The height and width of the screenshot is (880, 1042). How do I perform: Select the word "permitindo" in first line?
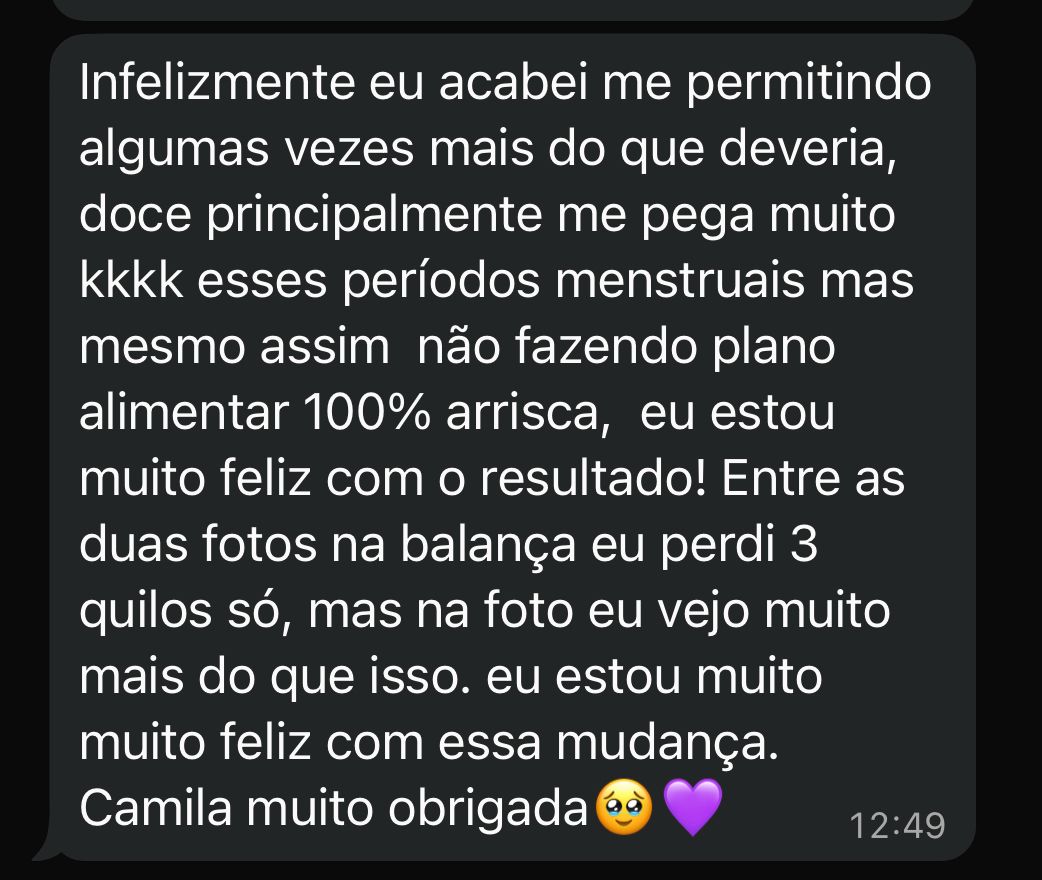[809, 84]
